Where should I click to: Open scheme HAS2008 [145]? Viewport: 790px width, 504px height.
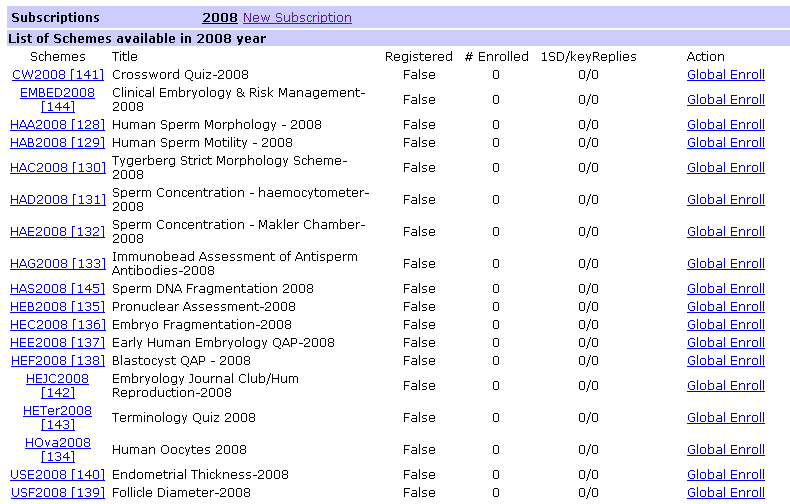tap(57, 288)
